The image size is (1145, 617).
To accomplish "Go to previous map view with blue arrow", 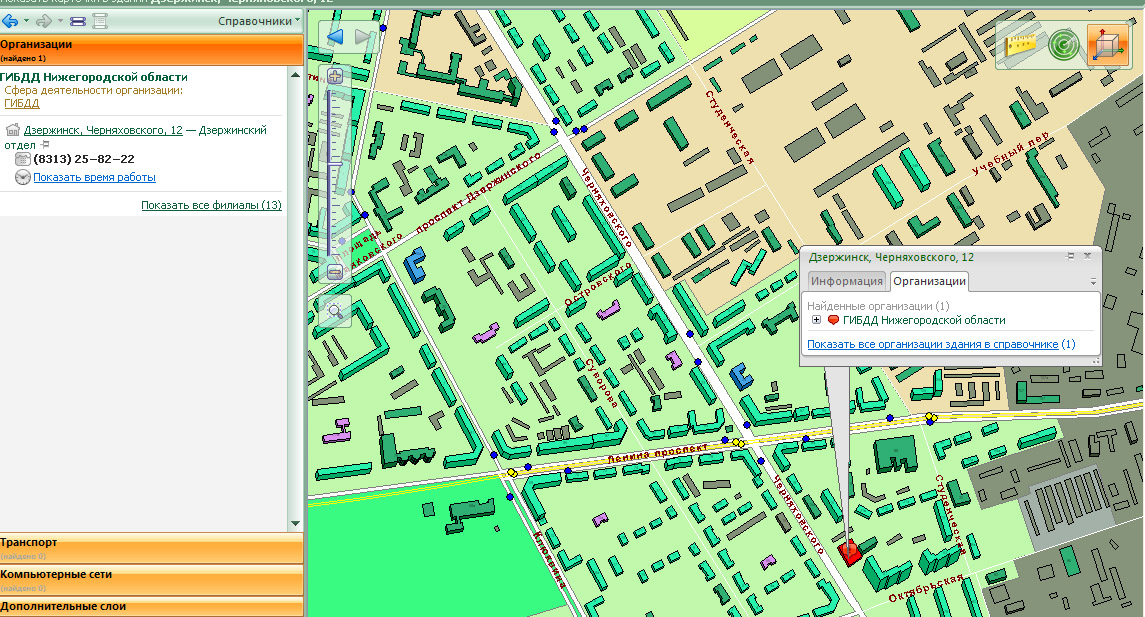I will coord(335,37).
